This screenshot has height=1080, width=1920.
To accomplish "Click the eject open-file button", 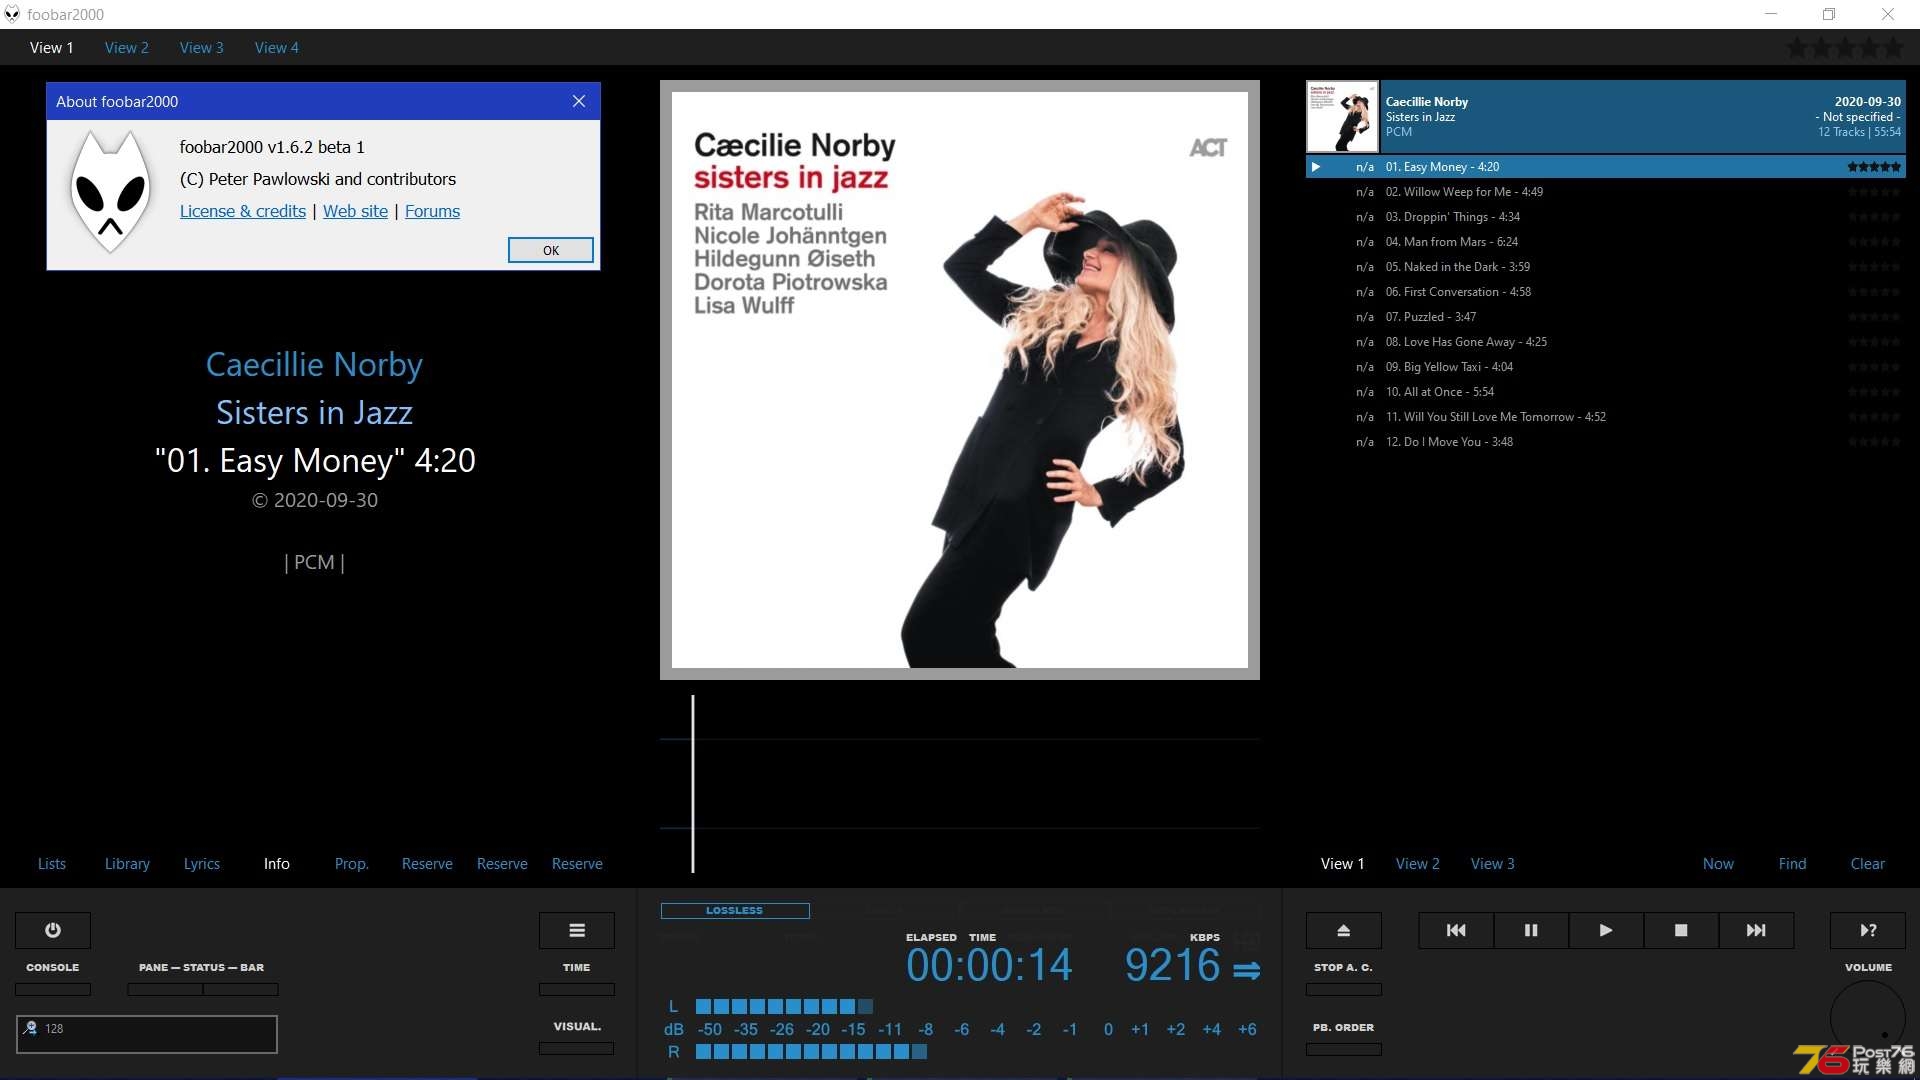I will click(1344, 930).
